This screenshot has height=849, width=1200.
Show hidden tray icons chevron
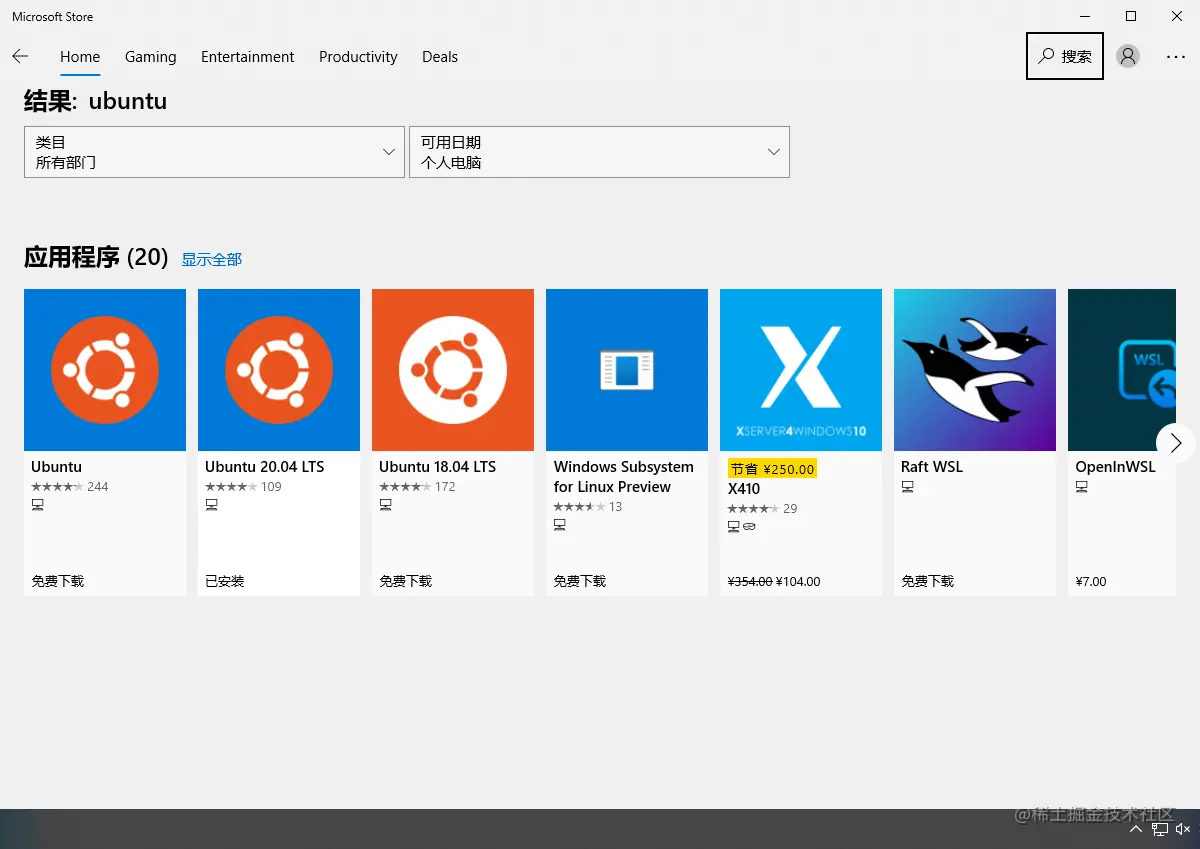(x=1136, y=830)
